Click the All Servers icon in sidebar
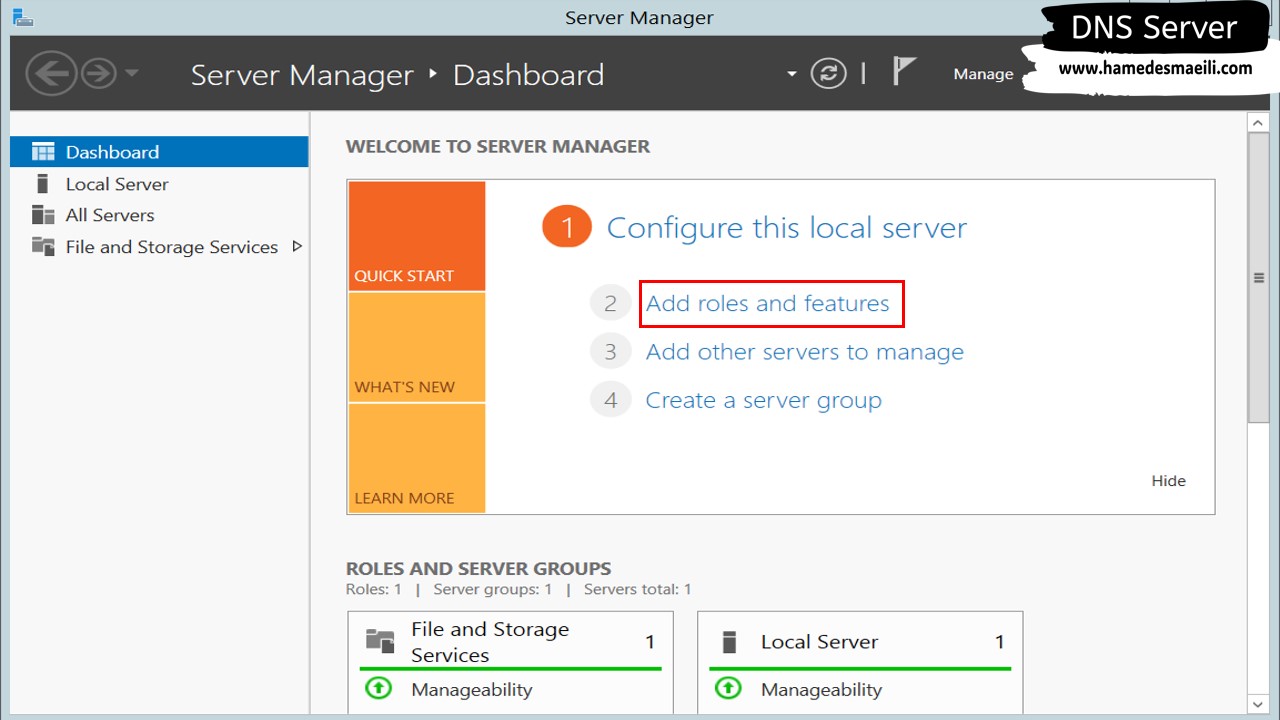The width and height of the screenshot is (1280, 720). click(43, 215)
